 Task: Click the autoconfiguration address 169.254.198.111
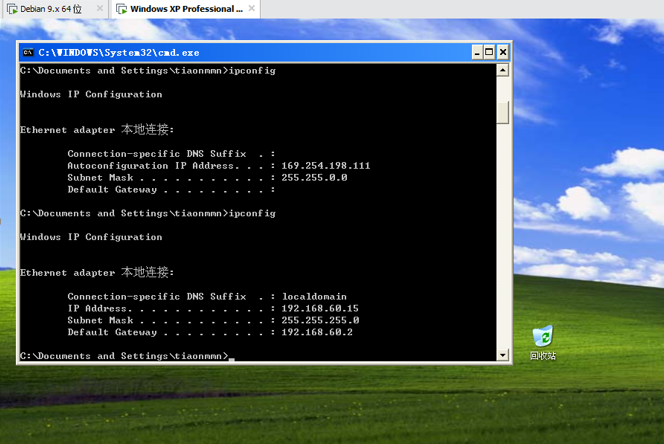(326, 166)
